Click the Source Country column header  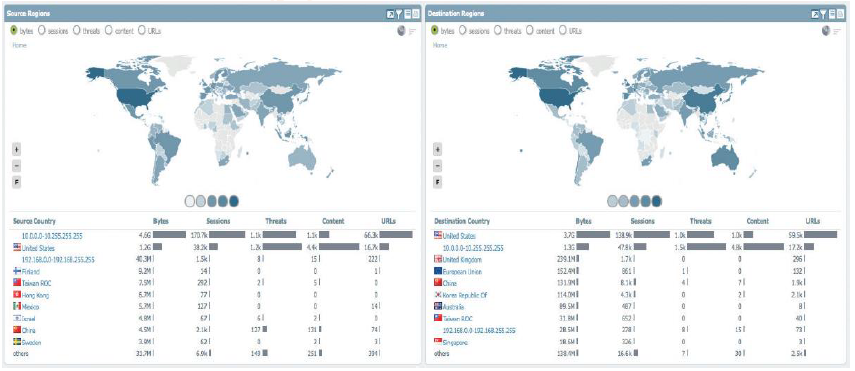coord(34,221)
